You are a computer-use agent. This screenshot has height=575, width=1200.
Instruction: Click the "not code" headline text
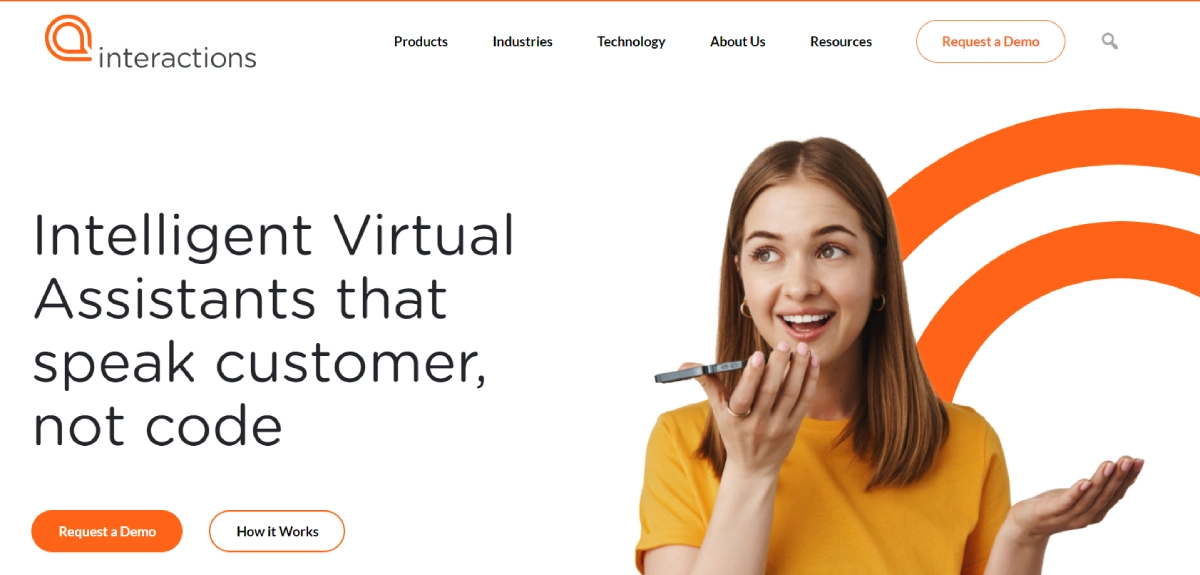[158, 426]
